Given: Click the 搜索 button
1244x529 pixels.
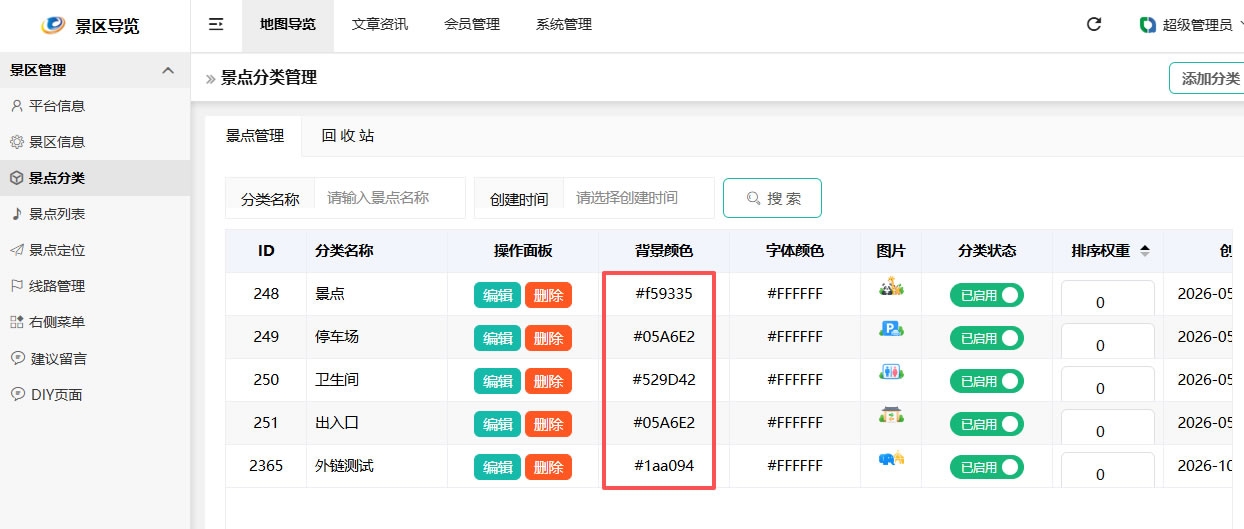Looking at the screenshot, I should 772,198.
